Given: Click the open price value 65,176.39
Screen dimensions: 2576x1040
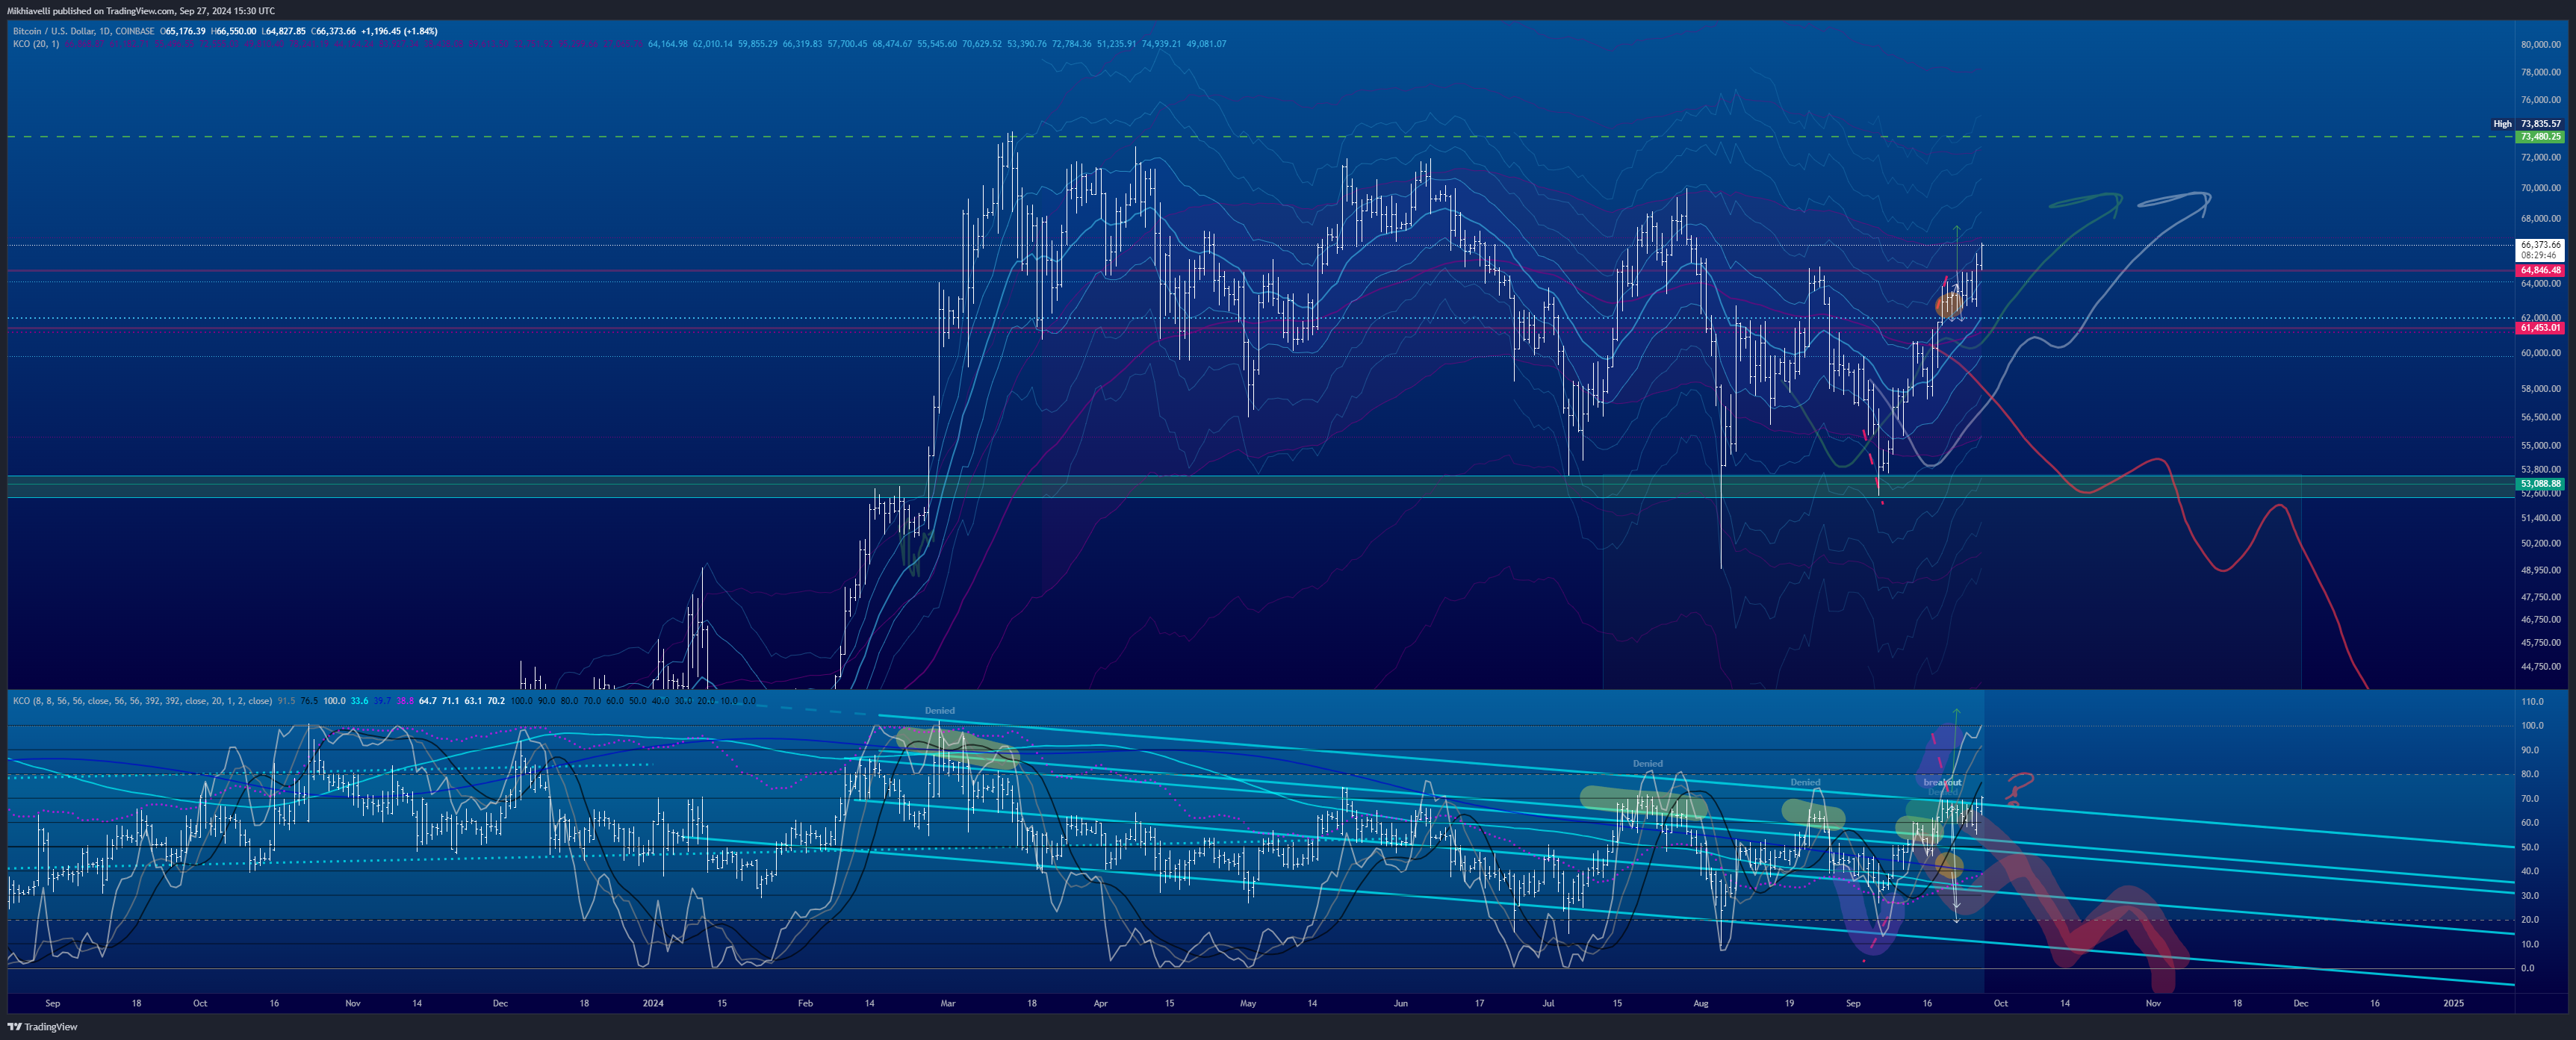Looking at the screenshot, I should point(186,31).
